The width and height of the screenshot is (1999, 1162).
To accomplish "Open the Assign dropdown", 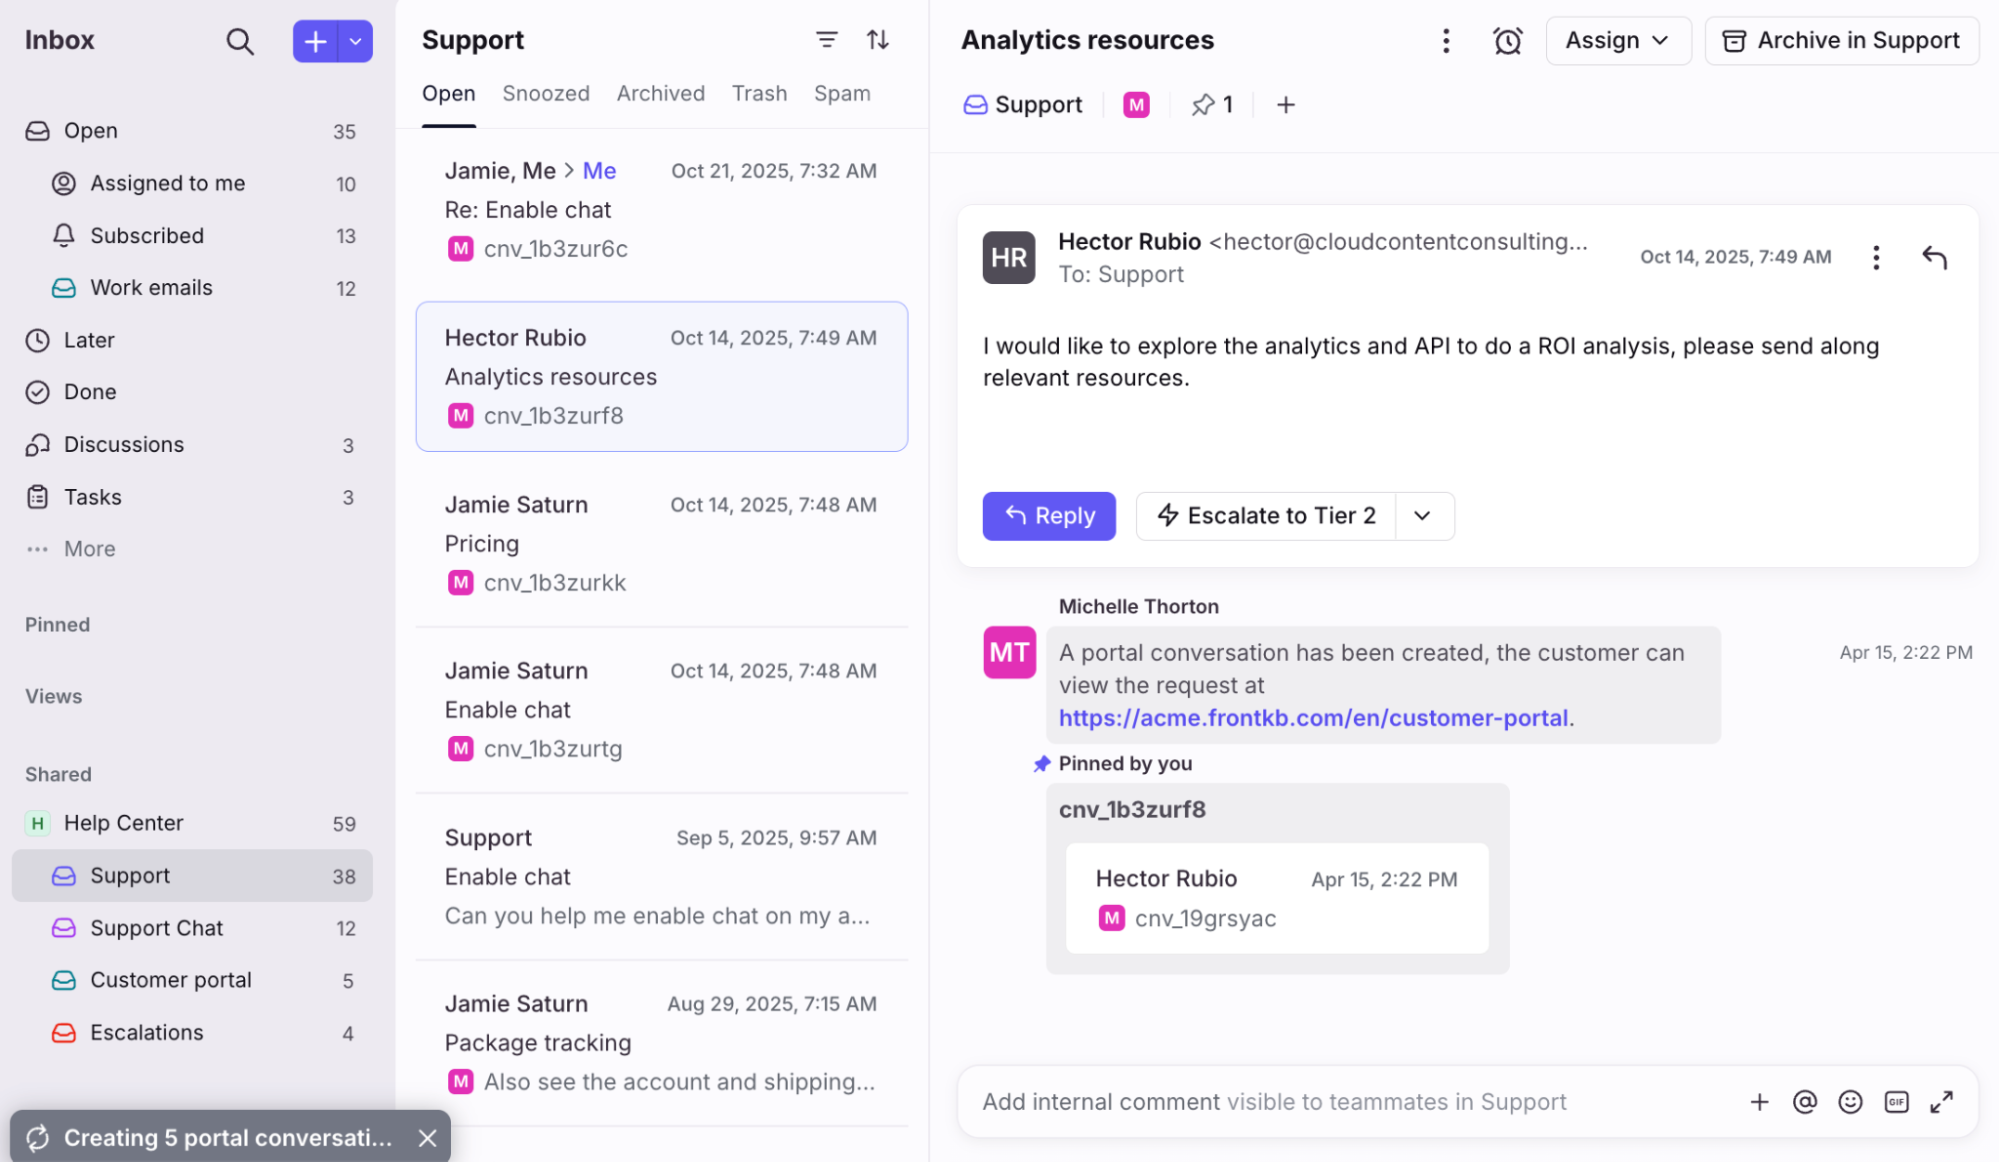I will coord(1617,41).
